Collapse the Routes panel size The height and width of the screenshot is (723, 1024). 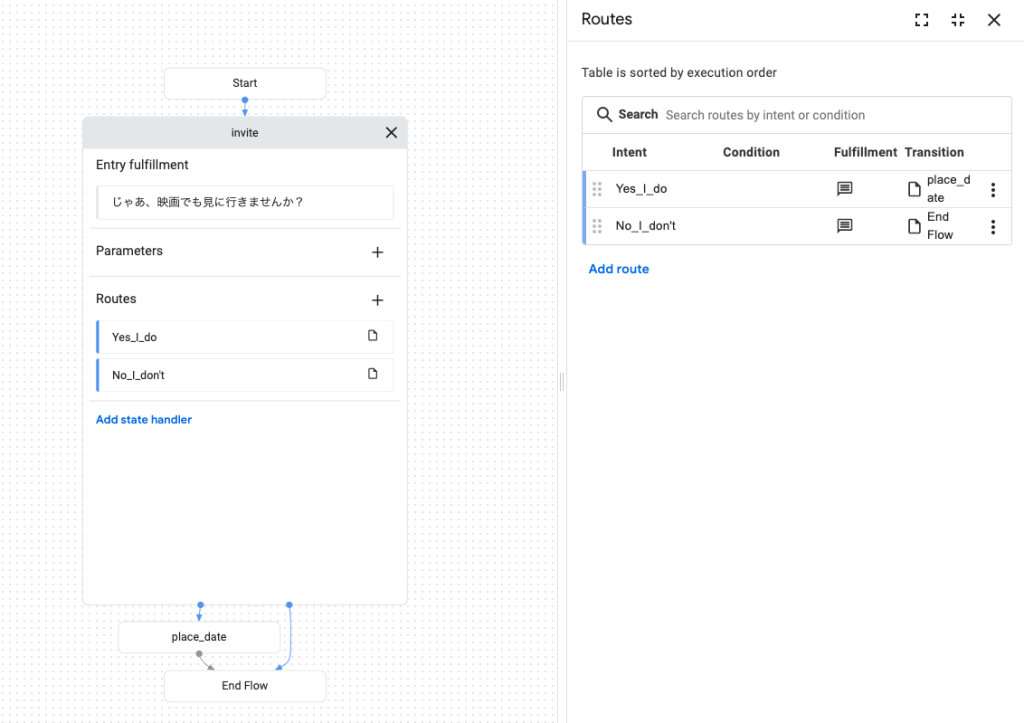[958, 20]
